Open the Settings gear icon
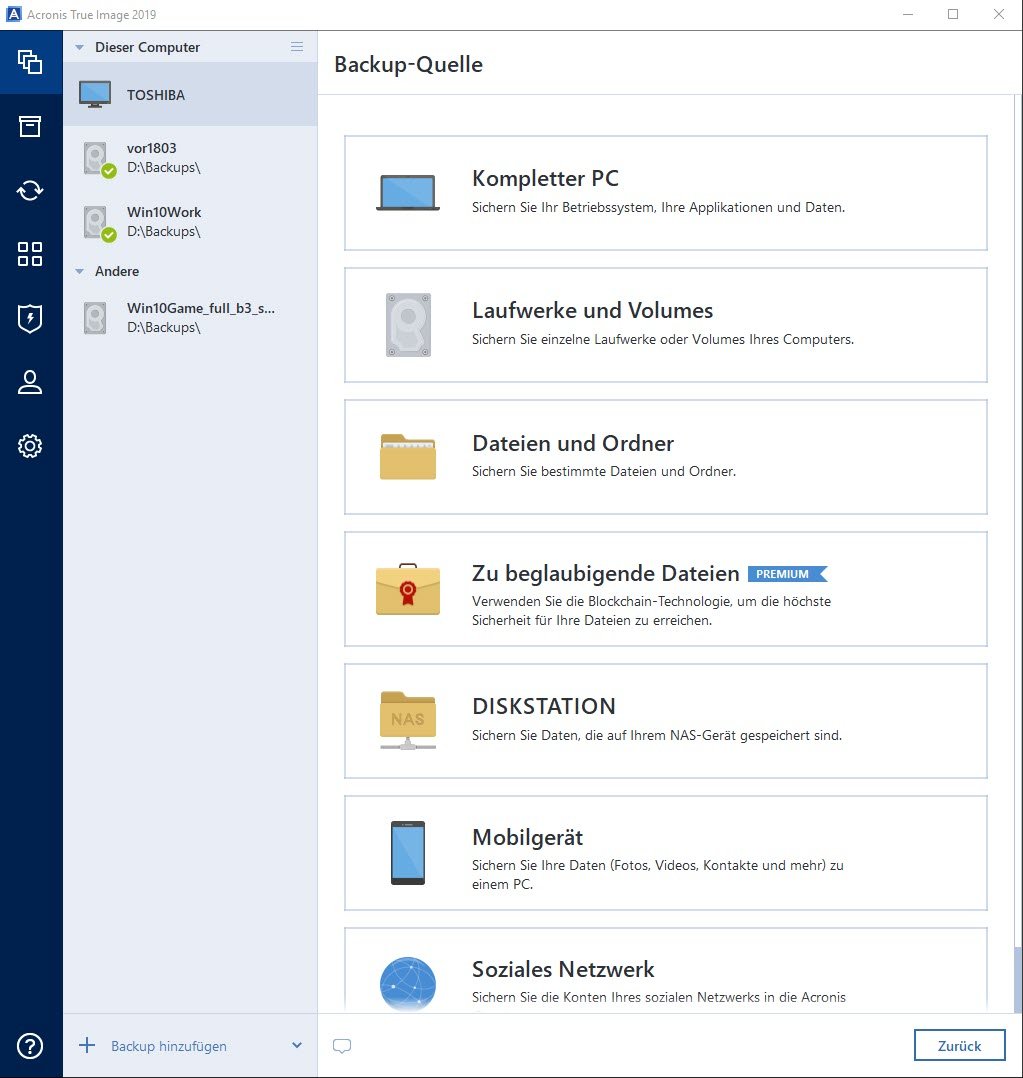This screenshot has height=1078, width=1023. (30, 446)
